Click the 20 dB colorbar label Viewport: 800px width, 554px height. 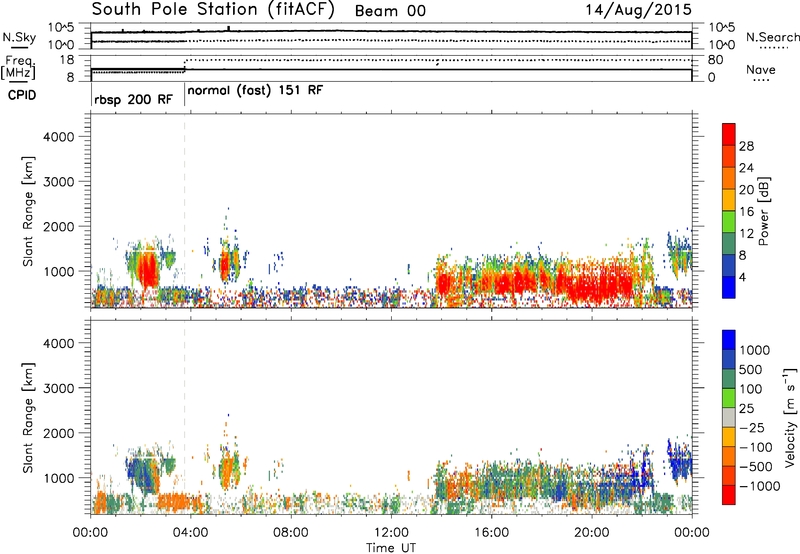746,190
